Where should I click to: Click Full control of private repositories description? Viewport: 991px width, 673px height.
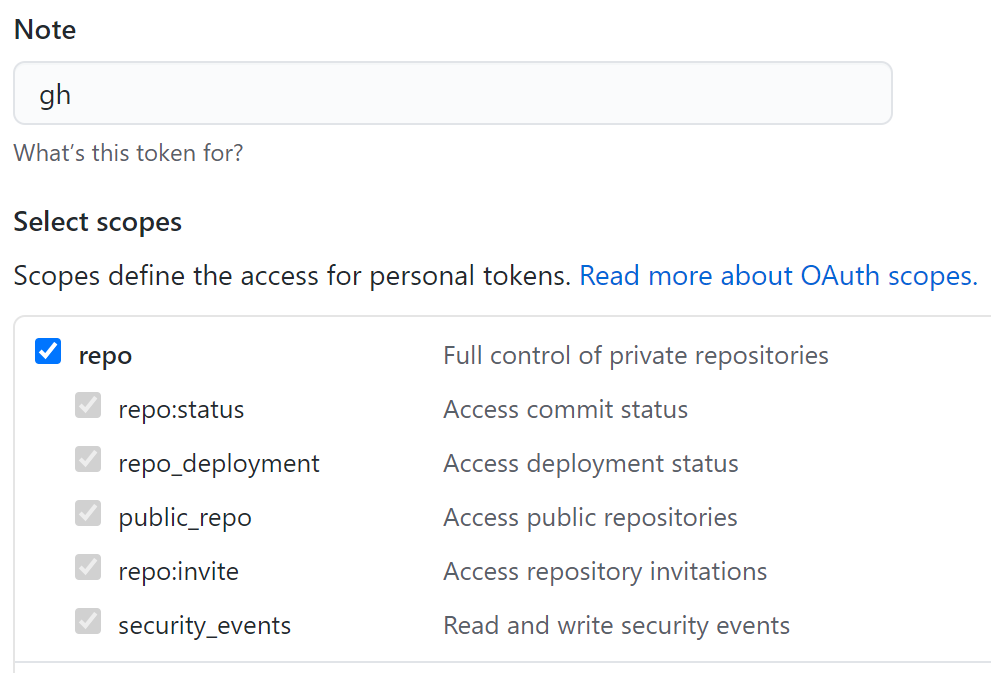click(635, 355)
